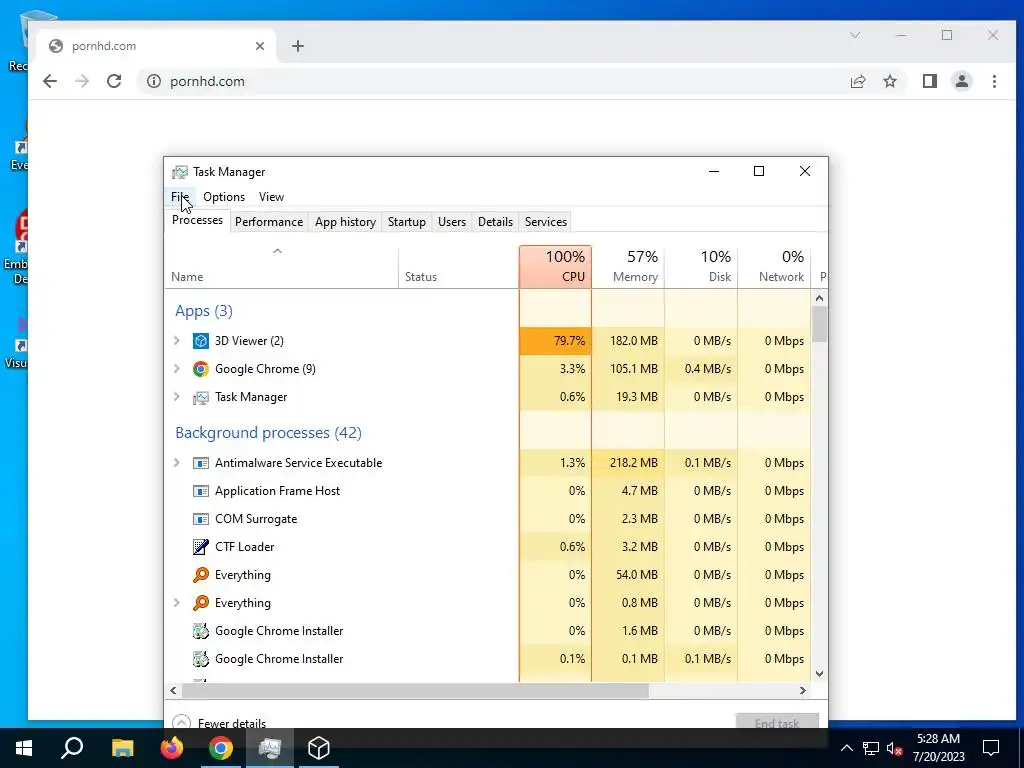Bookmark this tab with the star icon

pos(889,81)
